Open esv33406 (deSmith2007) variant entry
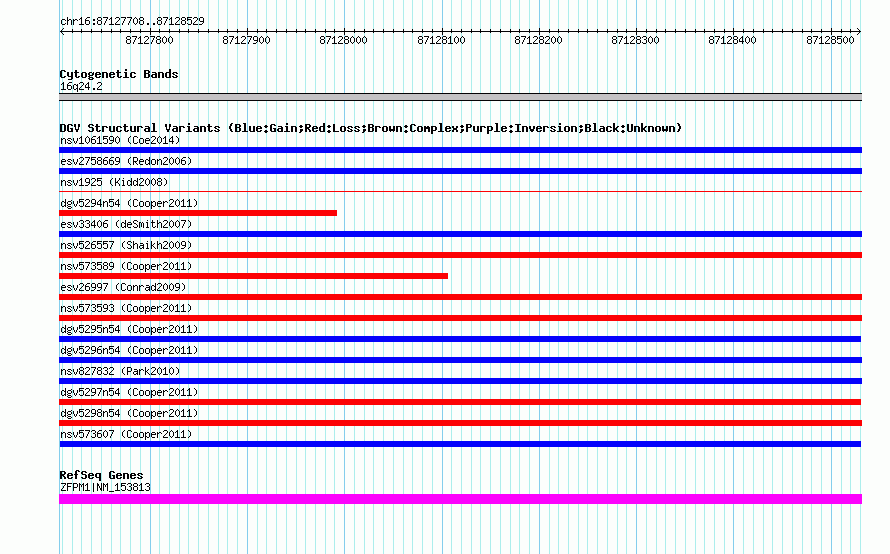 126,224
